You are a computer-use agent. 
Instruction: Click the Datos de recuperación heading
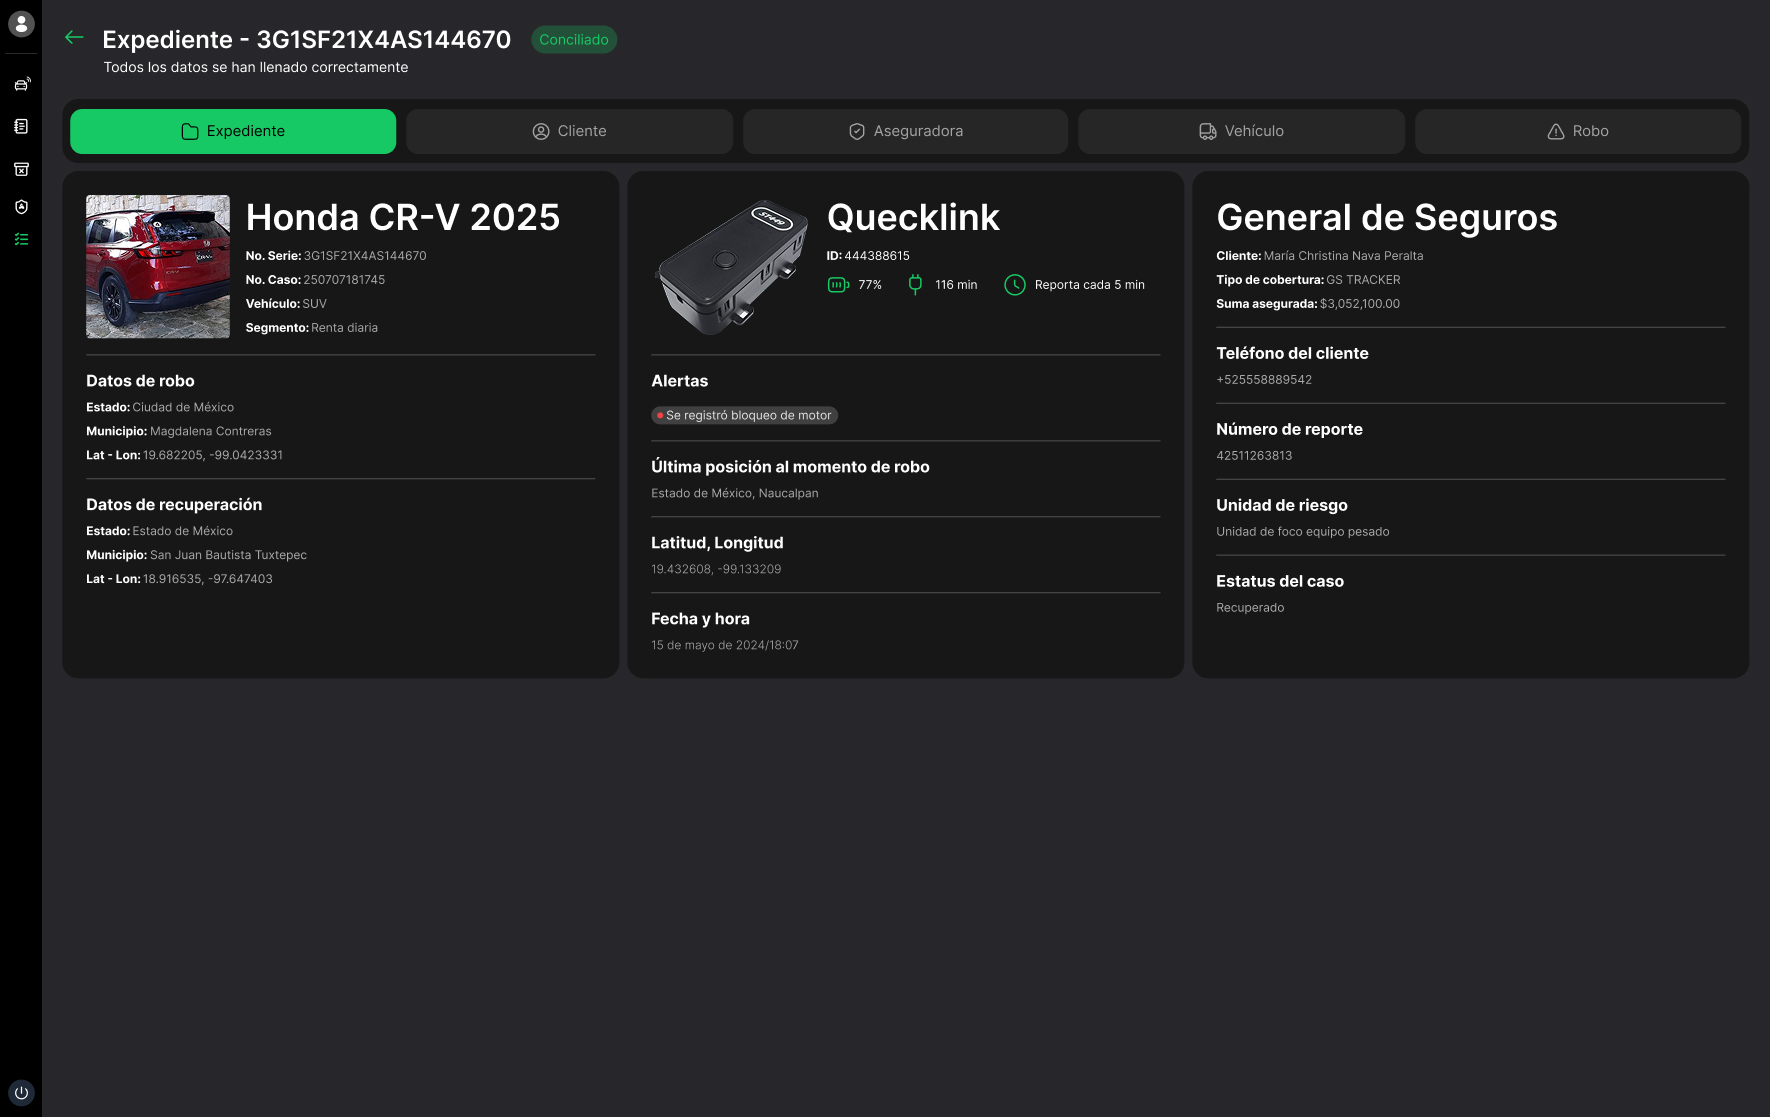coord(174,505)
